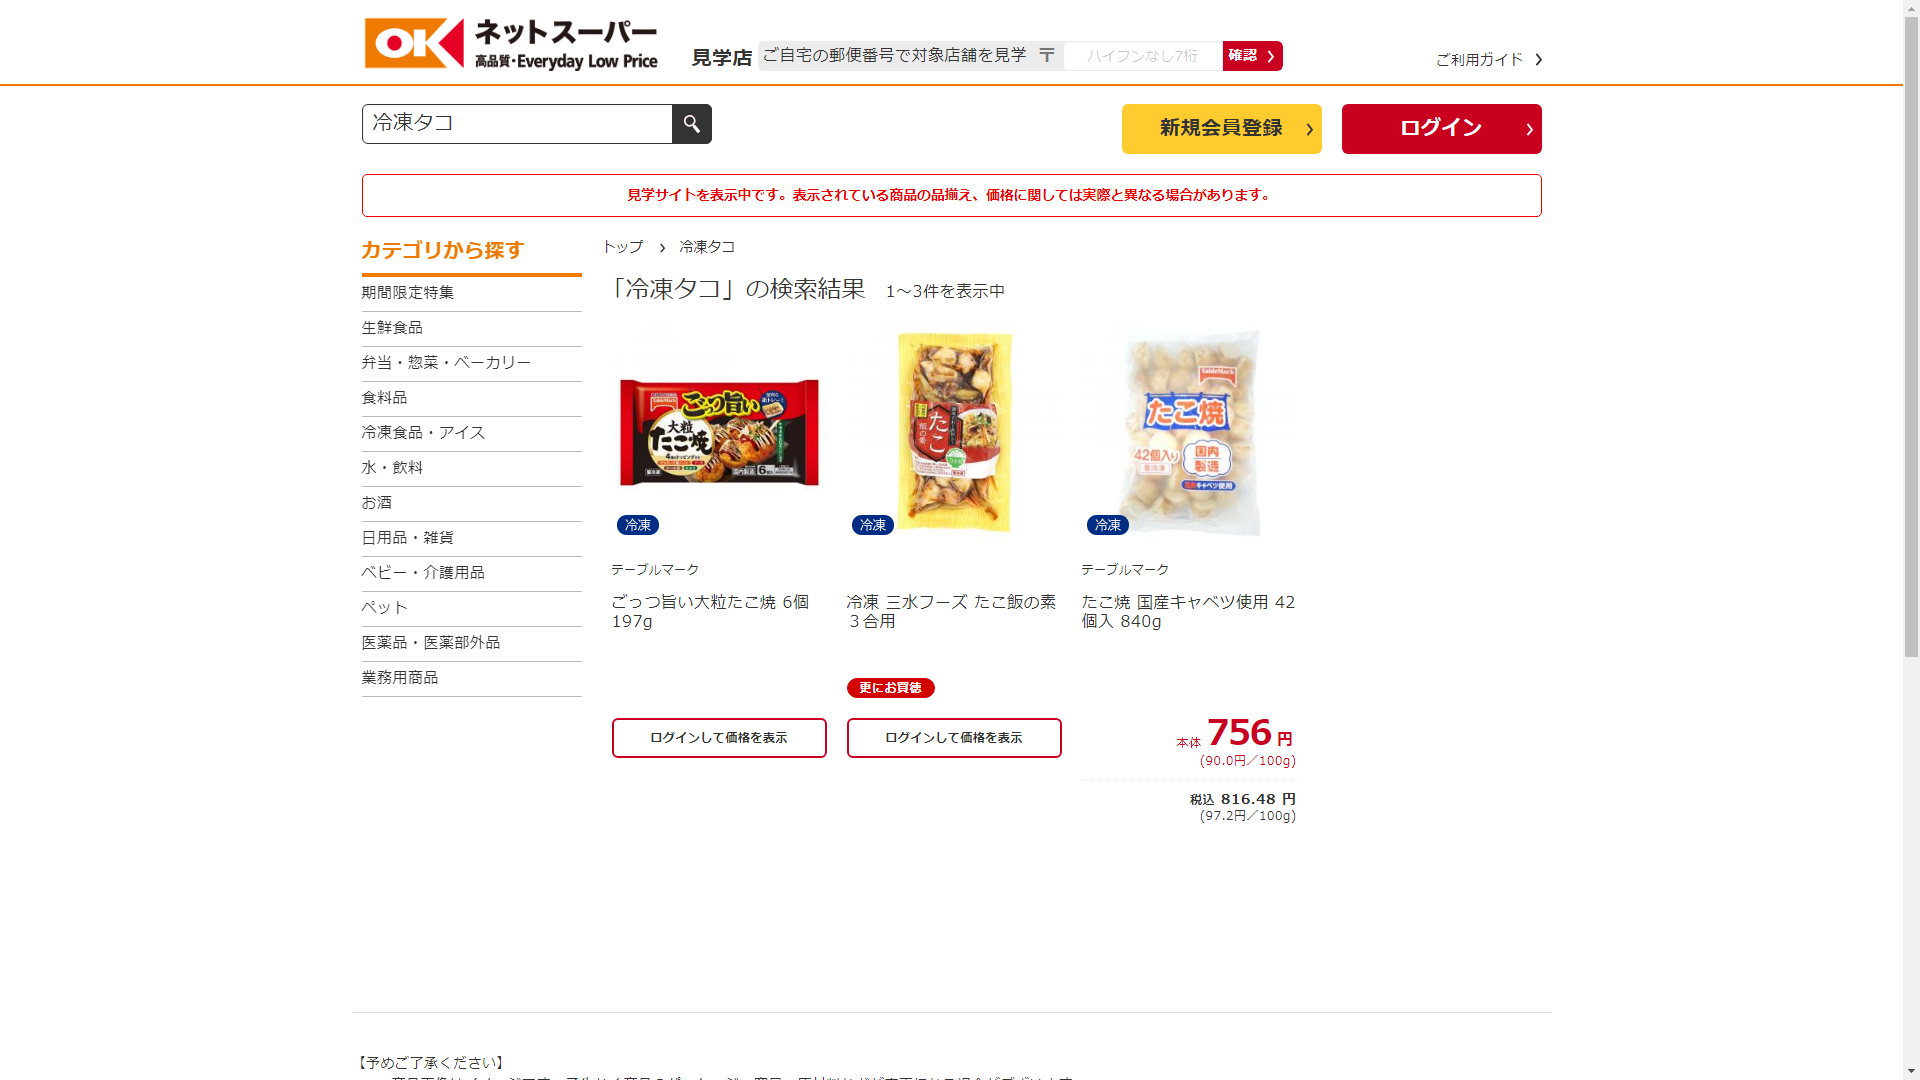
Task: Click the red ログイン button
Action: tap(1441, 129)
